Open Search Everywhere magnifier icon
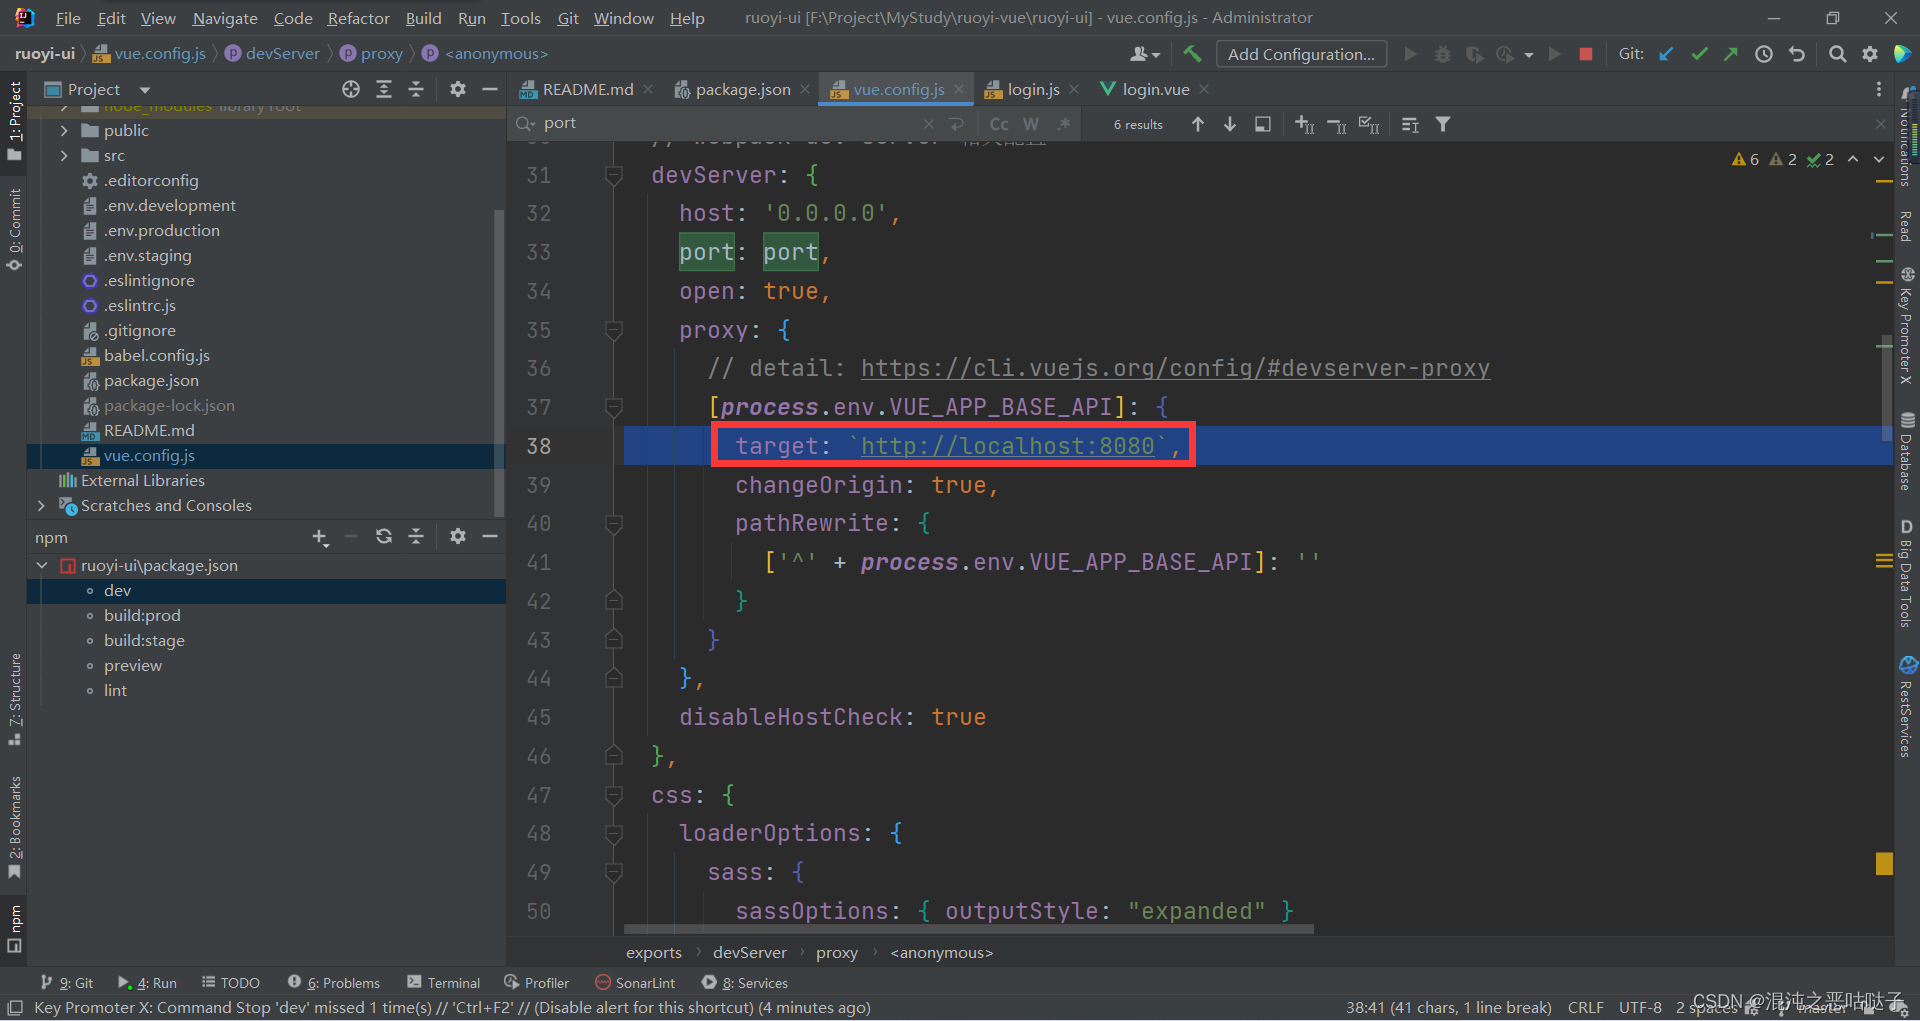Screen dimensions: 1920x1021 1837,54
